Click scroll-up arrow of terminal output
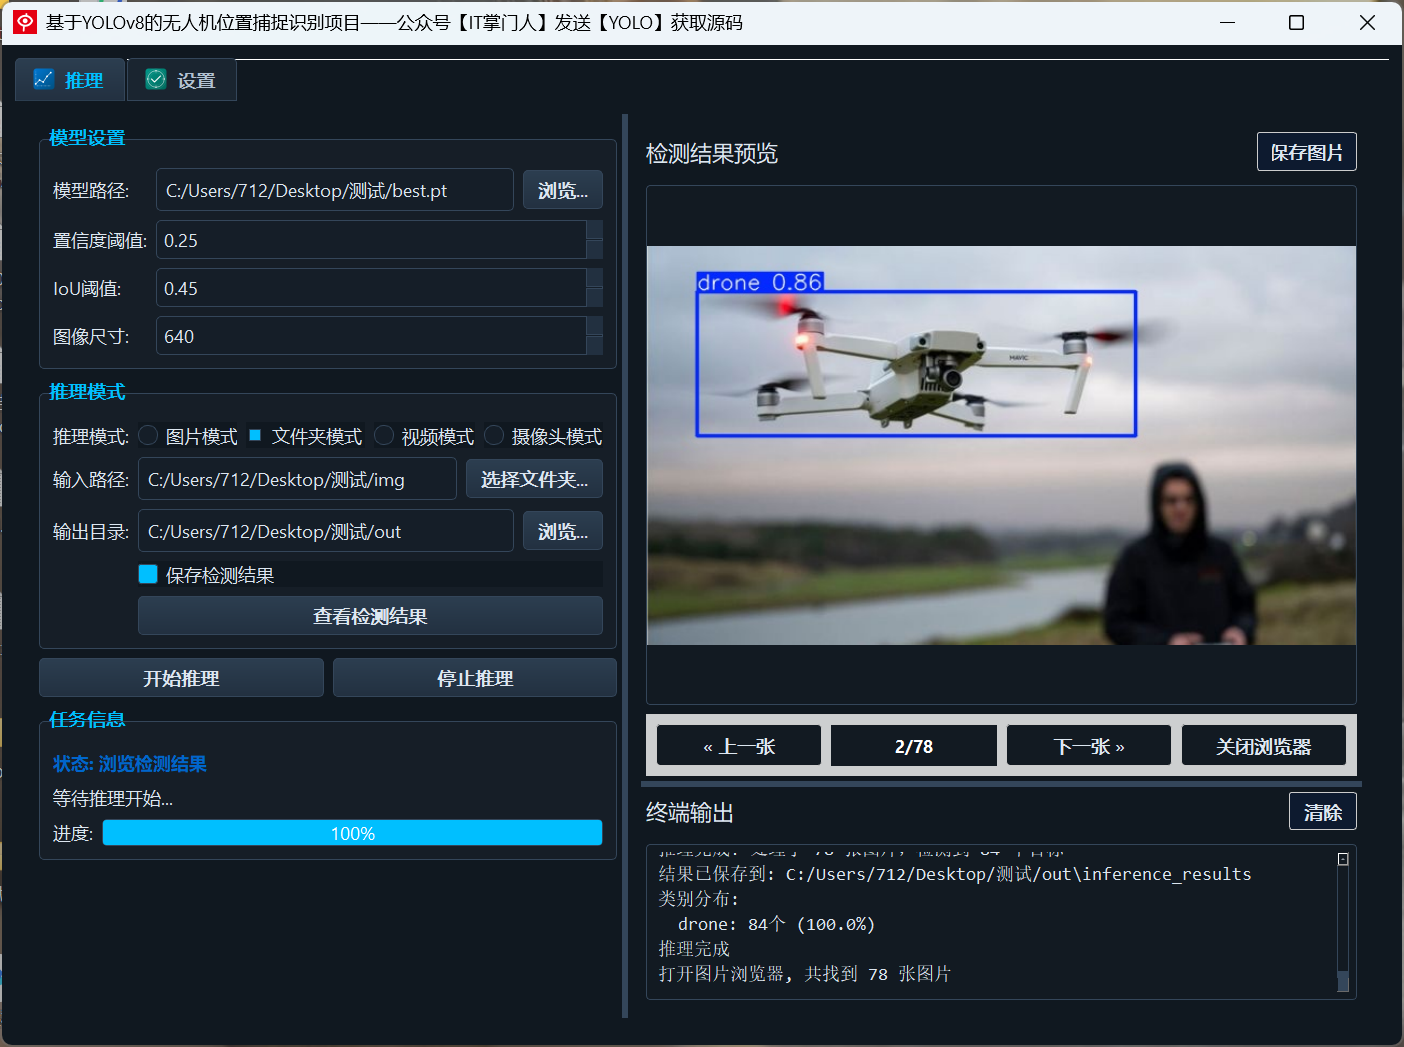Image resolution: width=1404 pixels, height=1047 pixels. click(x=1343, y=858)
